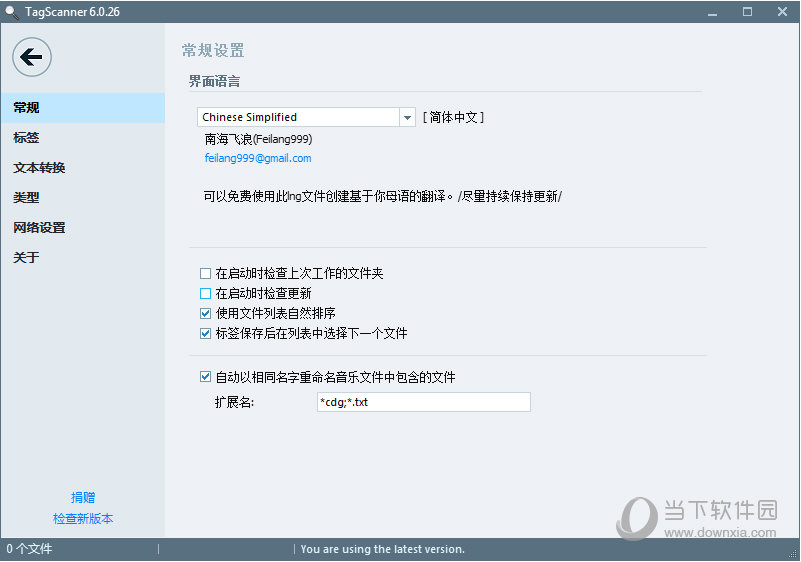Expand the language list dropdown arrow
The width and height of the screenshot is (801, 562).
pyautogui.click(x=407, y=117)
